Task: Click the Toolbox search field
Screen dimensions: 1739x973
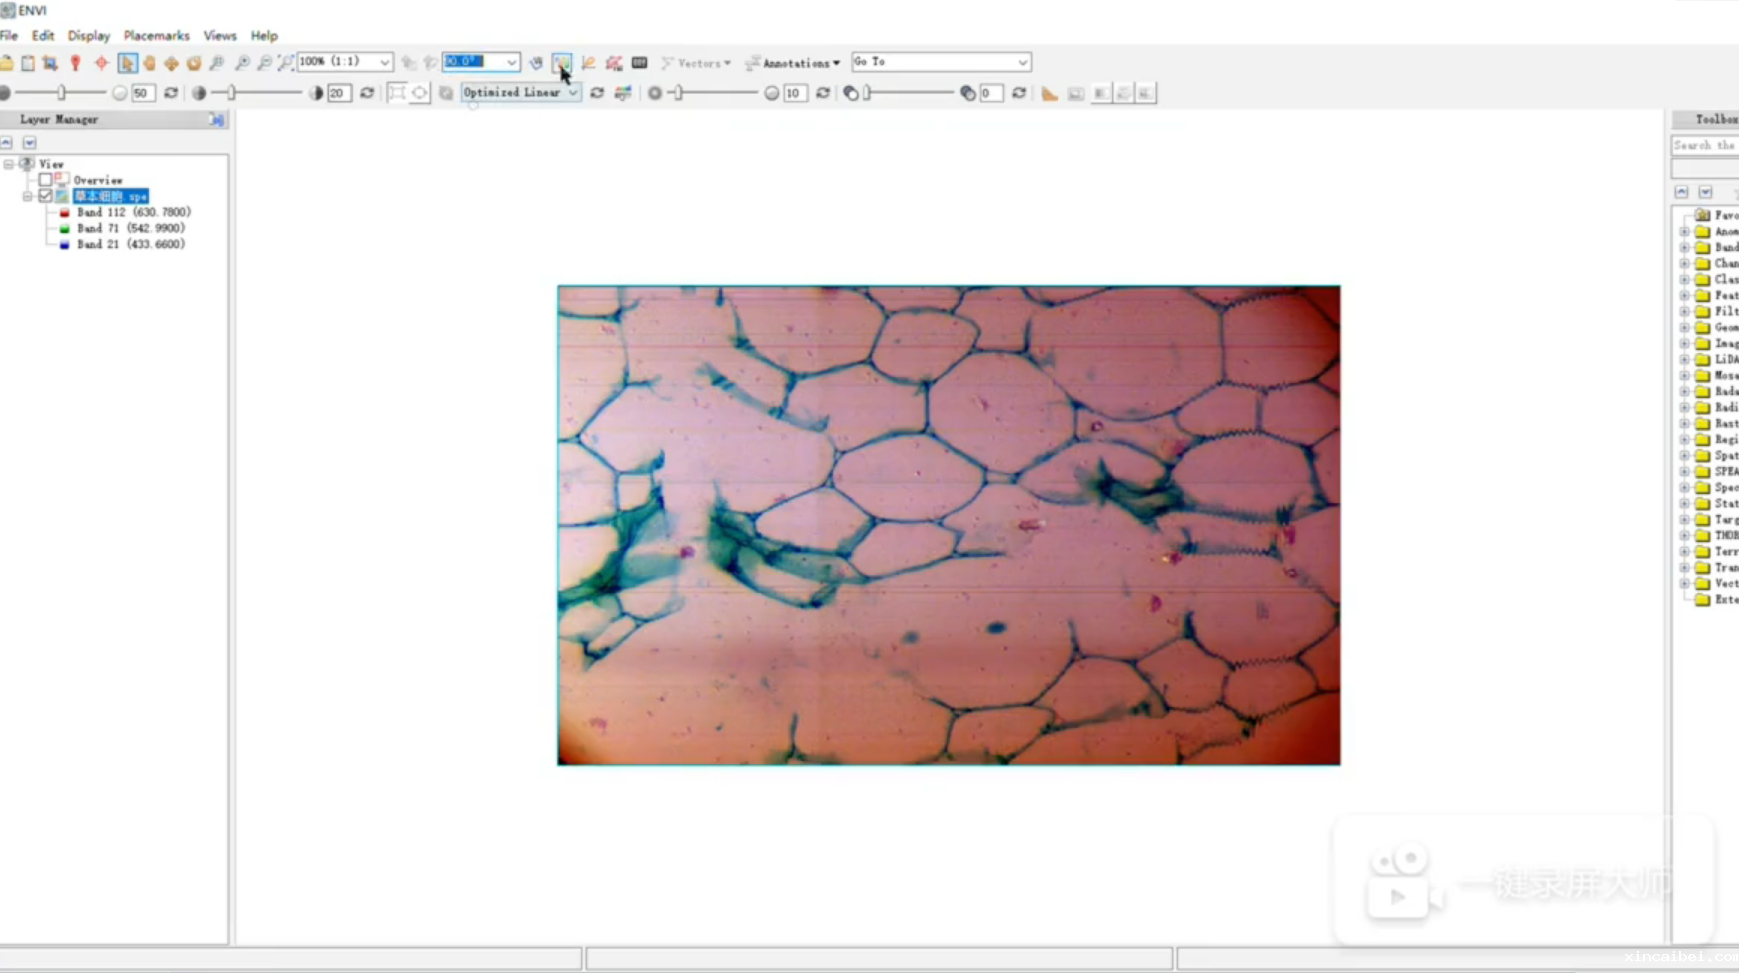Action: (x=1705, y=146)
